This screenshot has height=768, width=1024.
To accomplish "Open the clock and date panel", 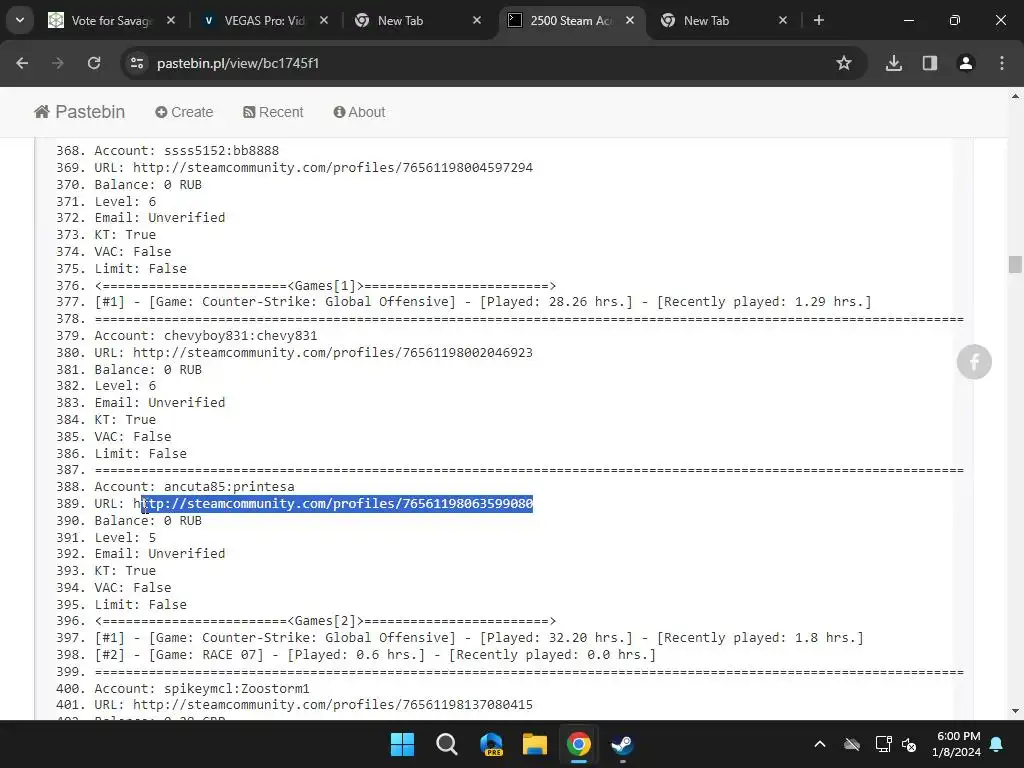I will [957, 744].
